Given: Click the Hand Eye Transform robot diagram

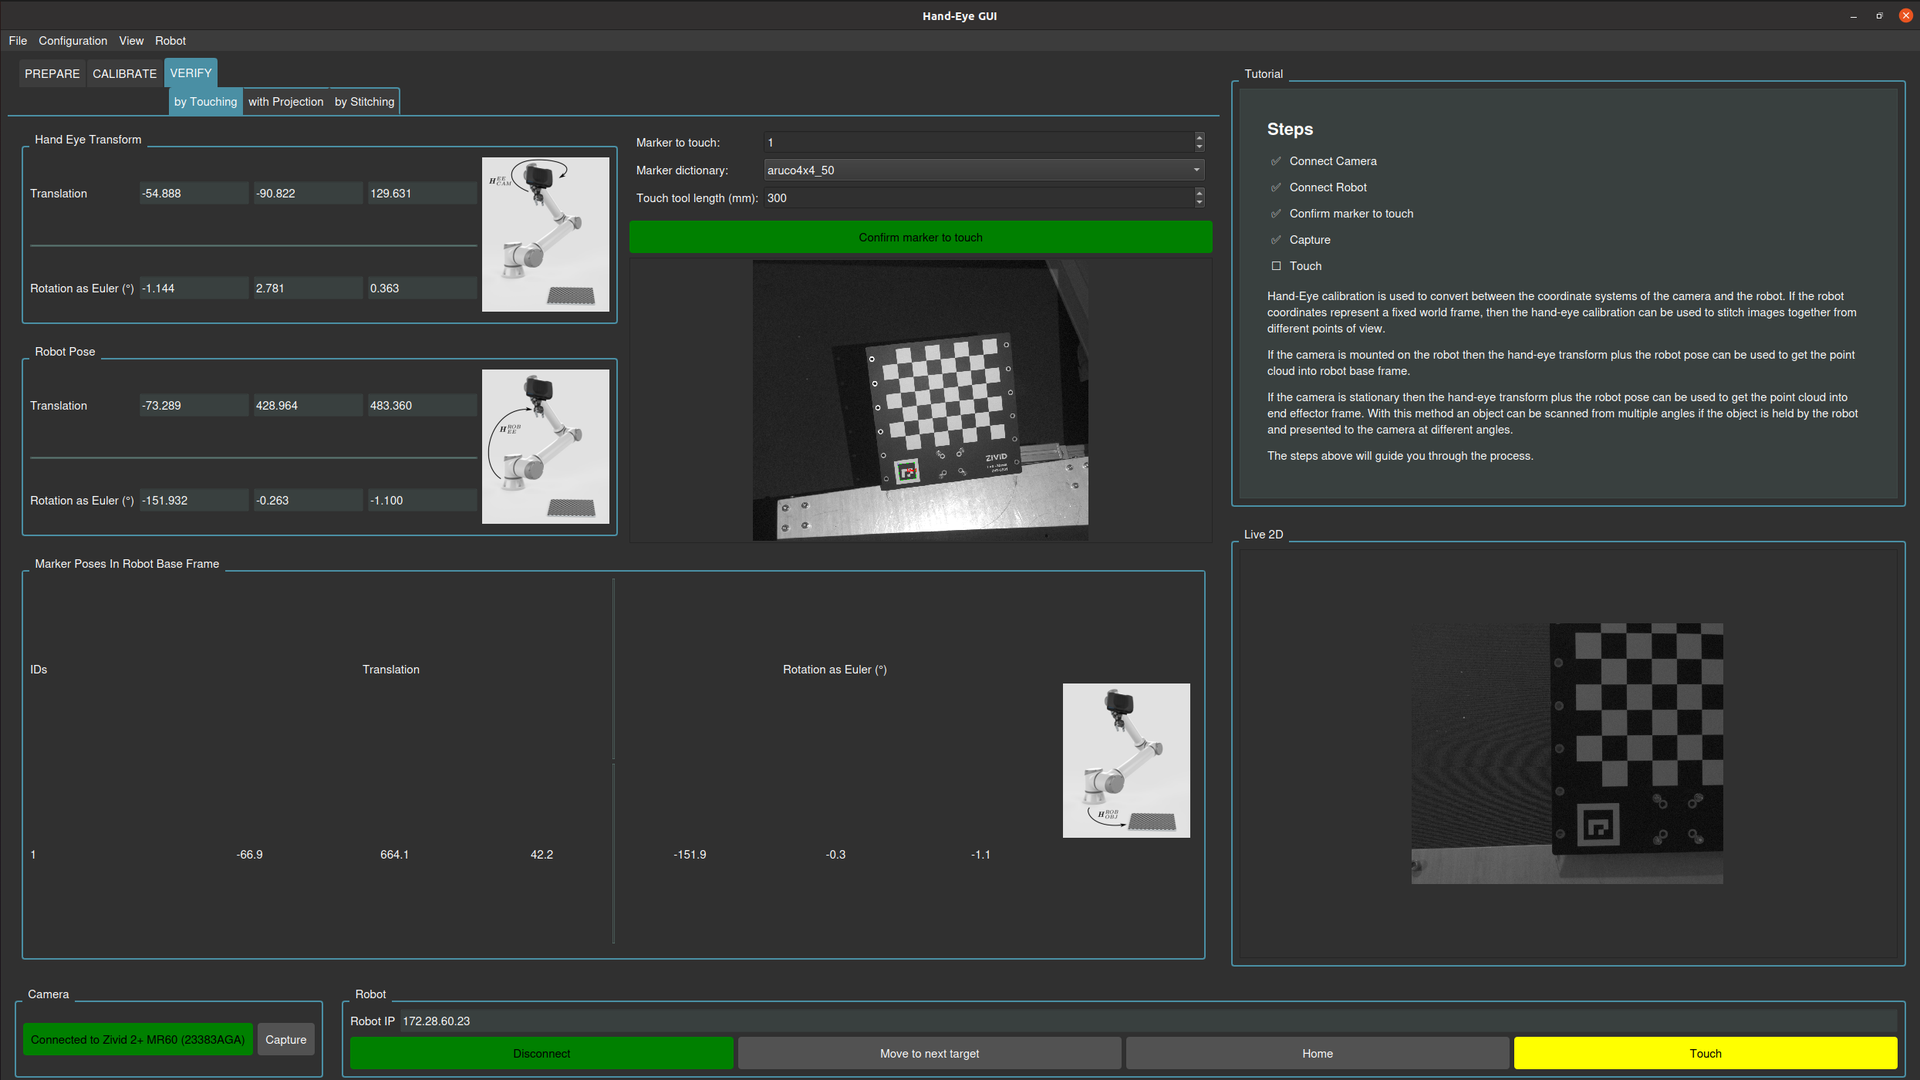Looking at the screenshot, I should pos(545,234).
